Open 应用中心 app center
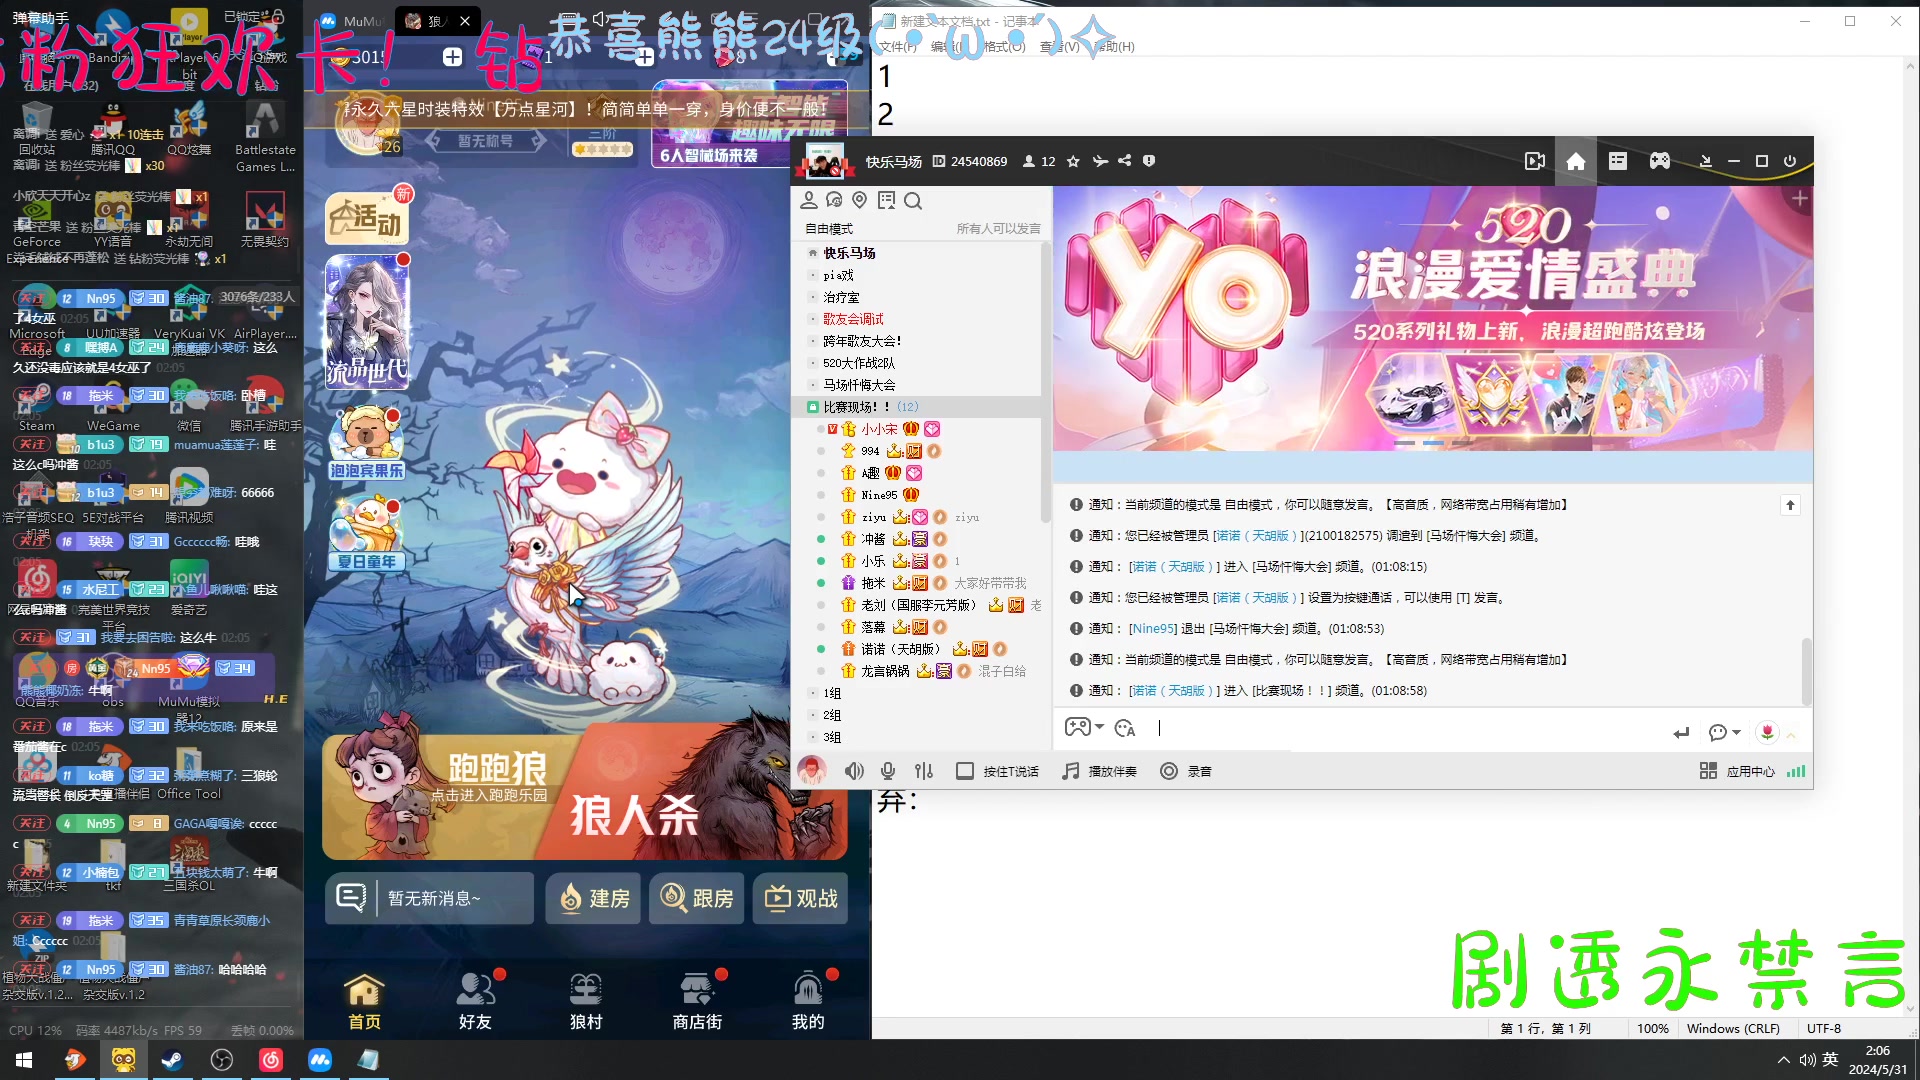Image resolution: width=1920 pixels, height=1080 pixels. 1737,771
